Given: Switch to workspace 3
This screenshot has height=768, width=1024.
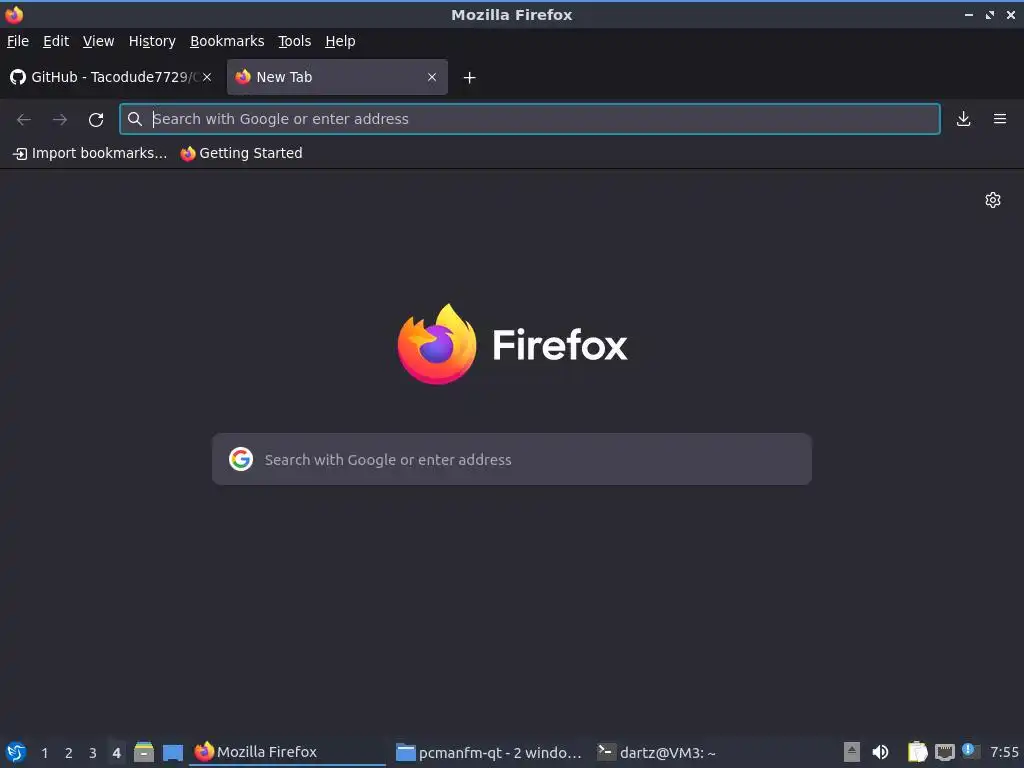Looking at the screenshot, I should pyautogui.click(x=93, y=753).
